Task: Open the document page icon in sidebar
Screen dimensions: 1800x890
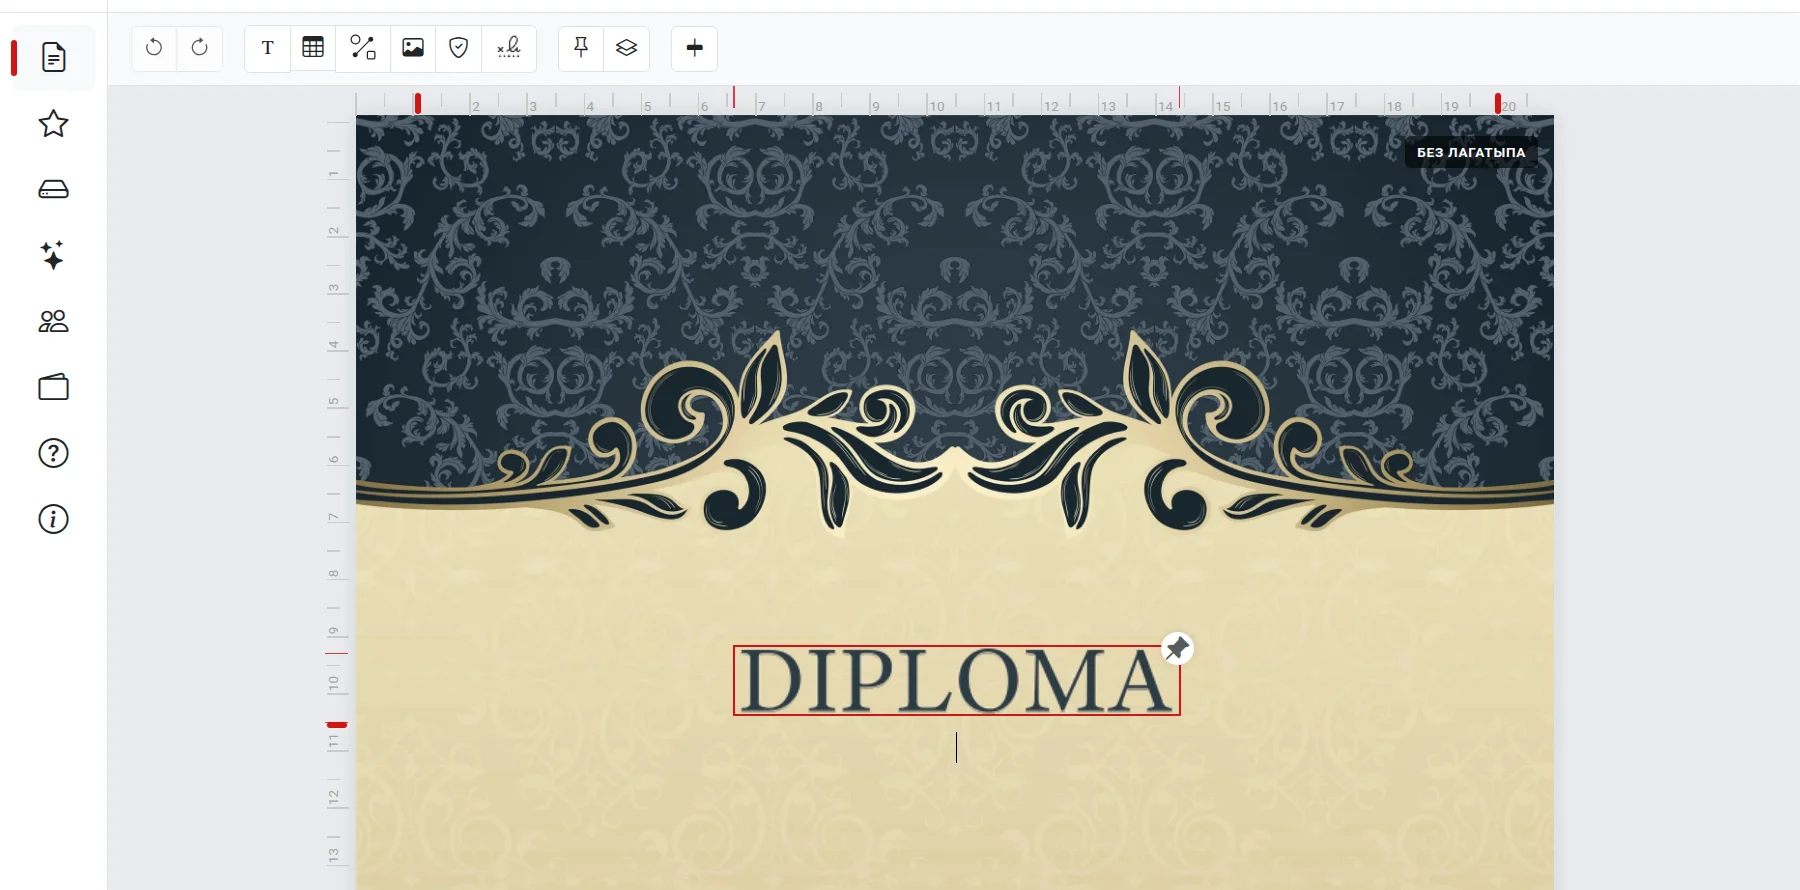Action: pos(53,57)
